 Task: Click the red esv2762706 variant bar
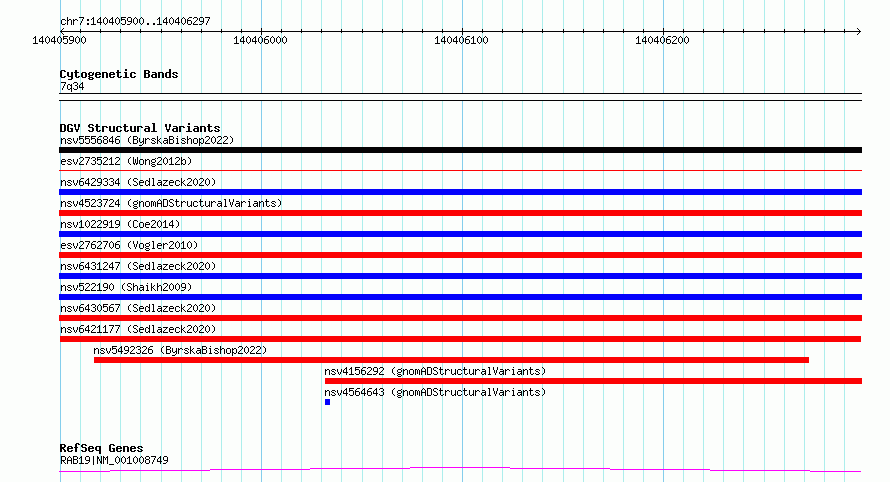[460, 255]
